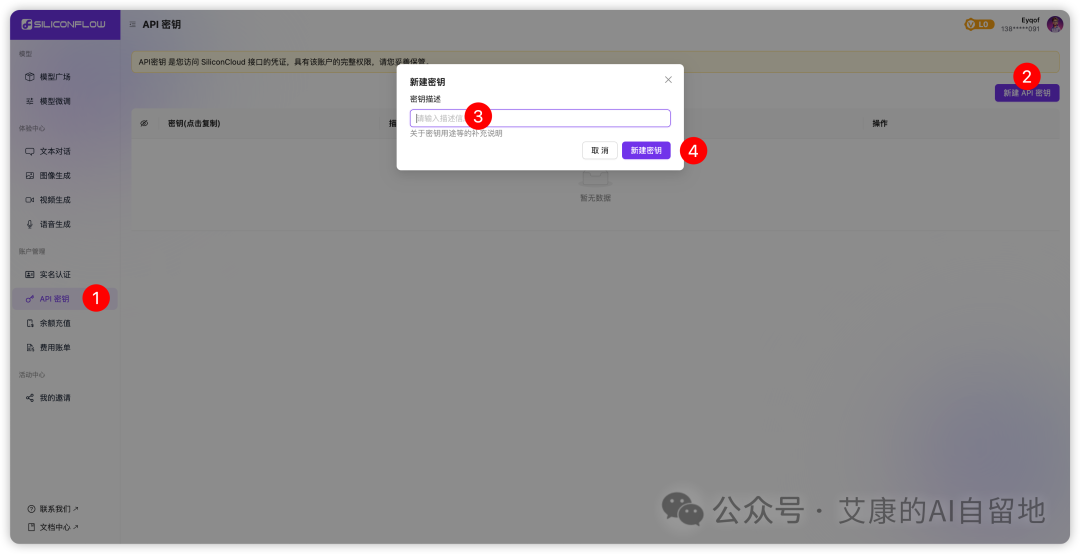Close the 新建密钥 dialog with X
This screenshot has width=1080, height=554.
tap(668, 80)
